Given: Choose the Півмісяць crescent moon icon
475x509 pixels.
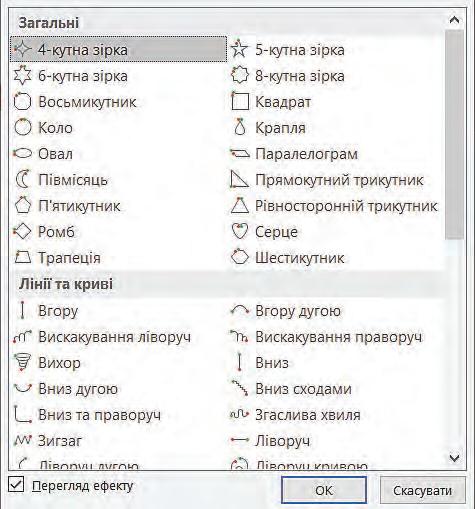Looking at the screenshot, I should coord(23,179).
